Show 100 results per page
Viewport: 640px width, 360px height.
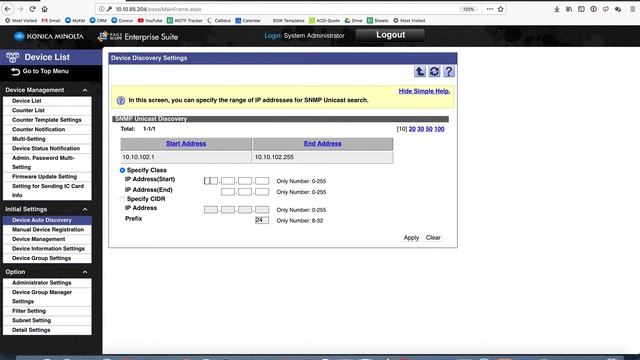439,129
